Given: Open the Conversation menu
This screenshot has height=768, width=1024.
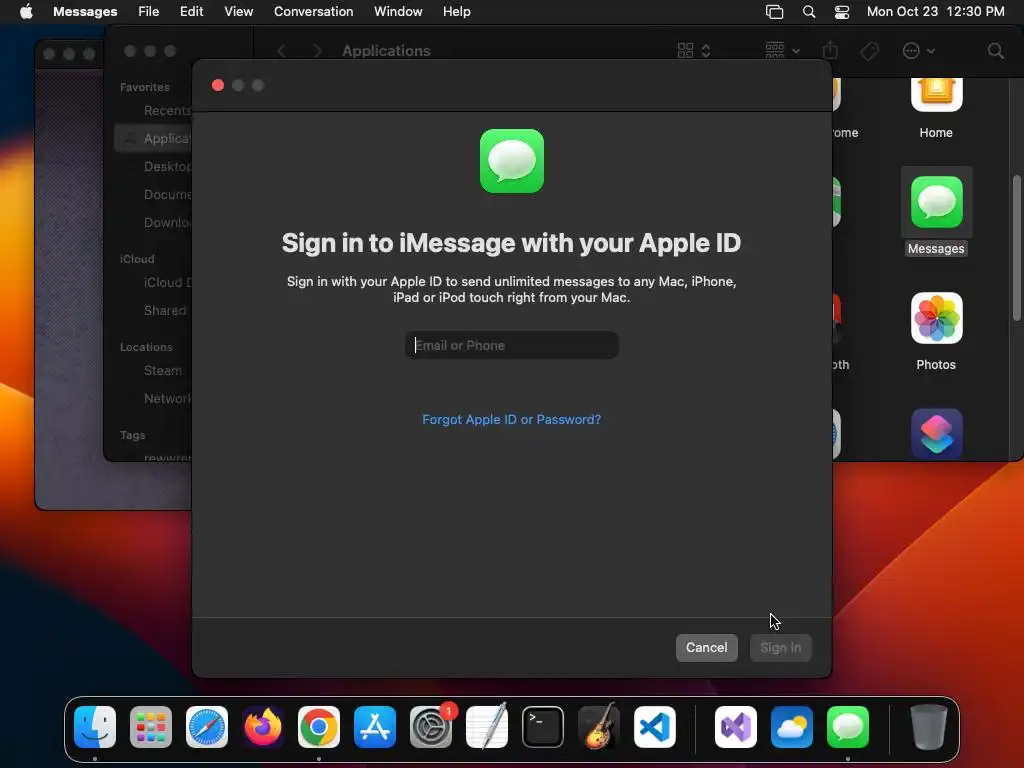Looking at the screenshot, I should [x=313, y=12].
